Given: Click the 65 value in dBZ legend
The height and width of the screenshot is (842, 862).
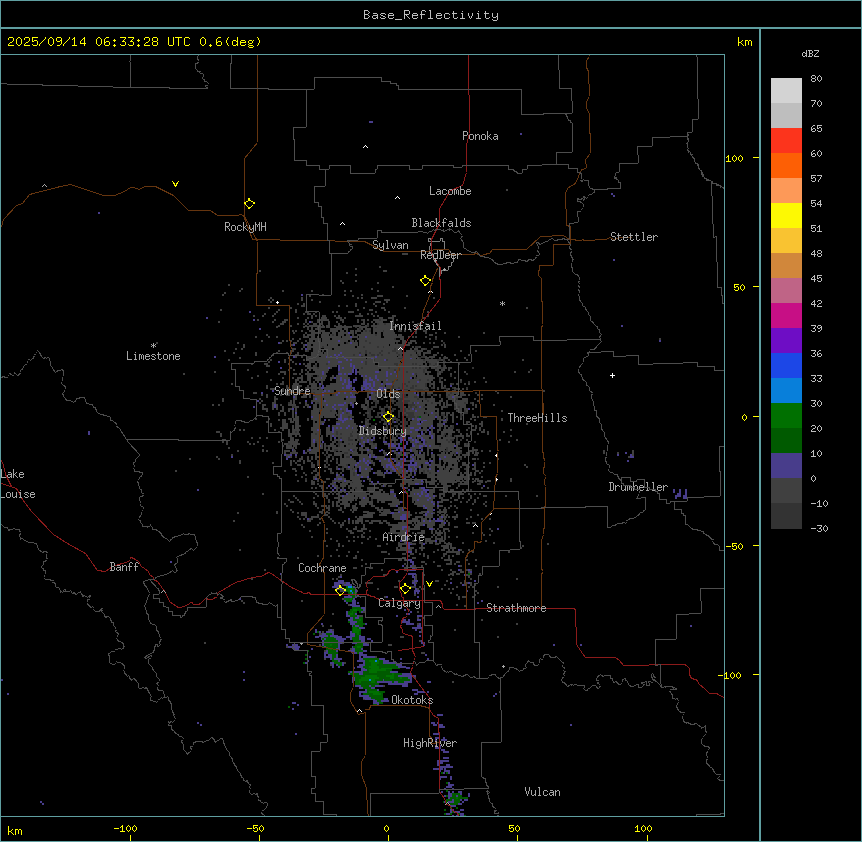Looking at the screenshot, I should (x=816, y=128).
